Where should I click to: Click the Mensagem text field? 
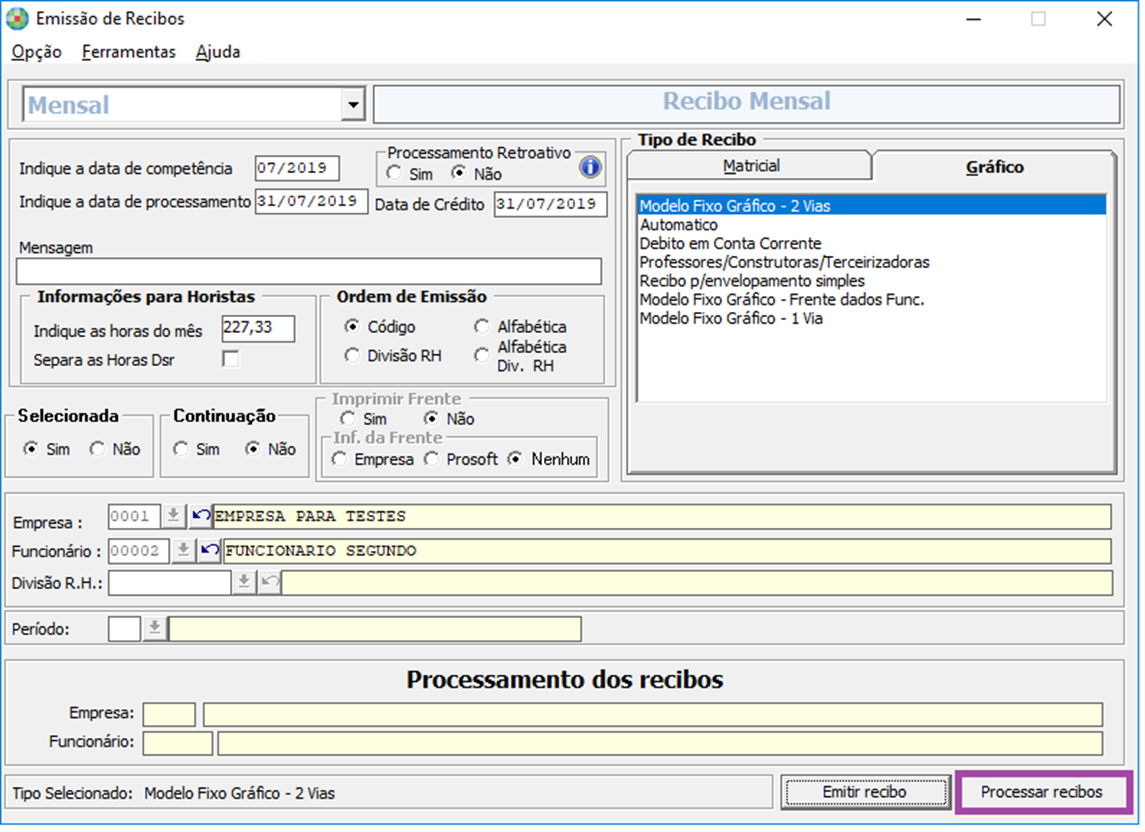click(x=309, y=271)
